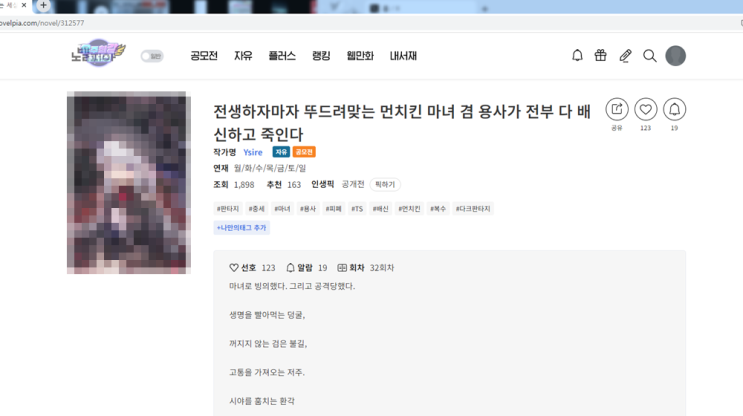This screenshot has width=743, height=416.
Task: Share this novel via 공유 icon
Action: click(x=617, y=109)
